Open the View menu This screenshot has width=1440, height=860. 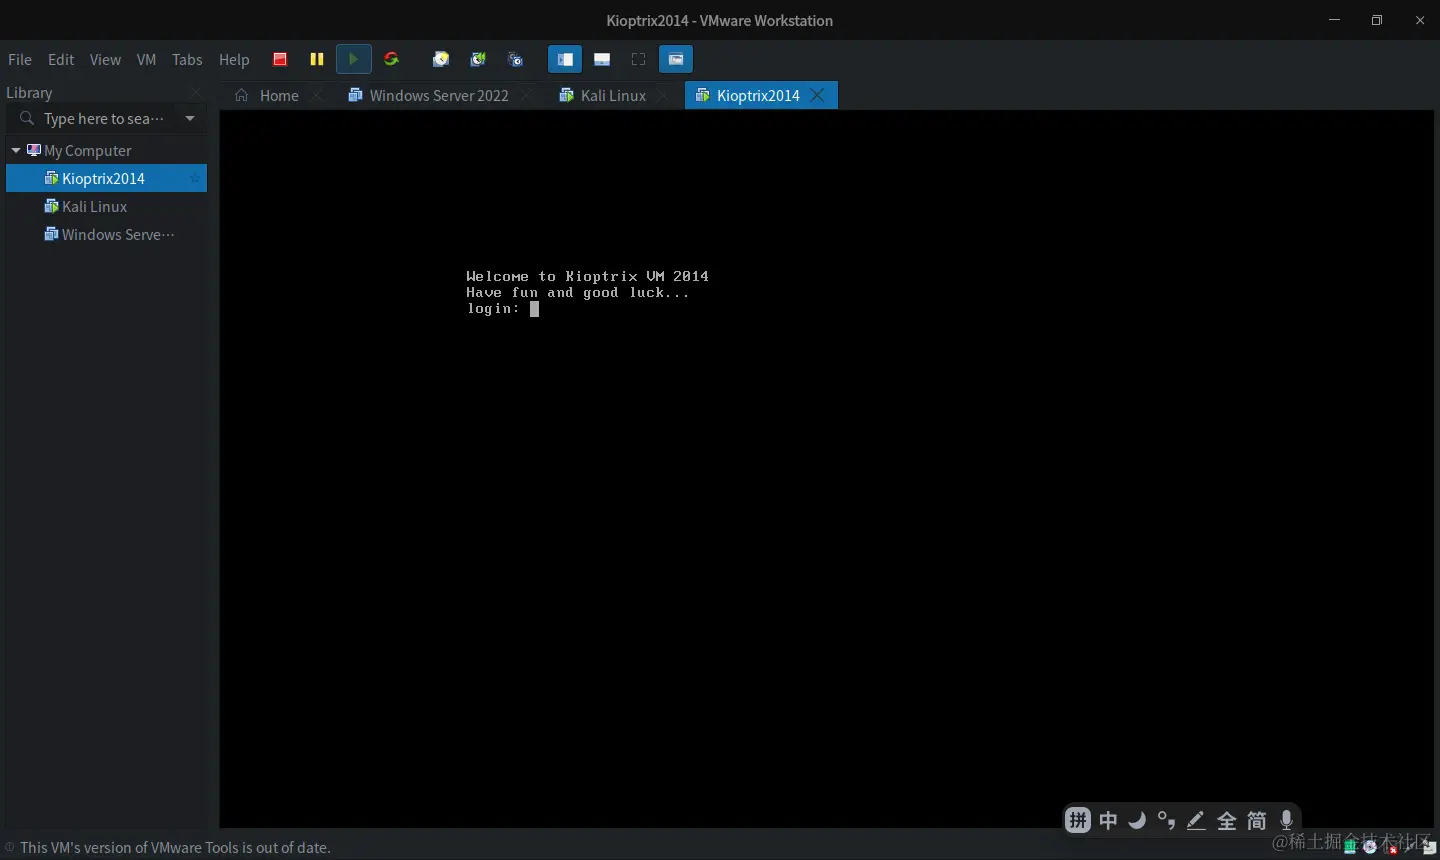coord(105,59)
